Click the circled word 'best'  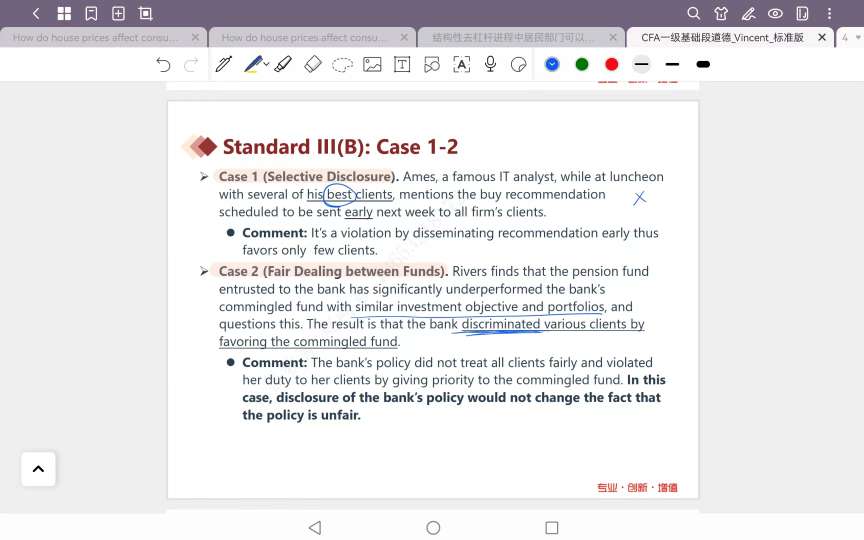coord(339,195)
